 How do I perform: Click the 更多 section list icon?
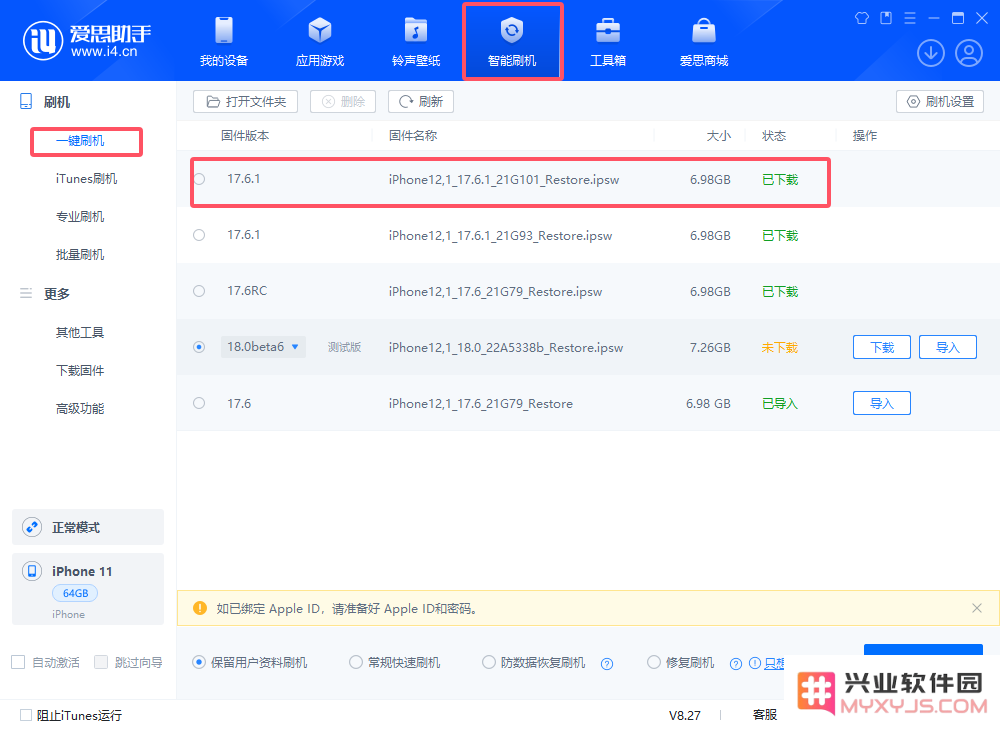(x=26, y=293)
